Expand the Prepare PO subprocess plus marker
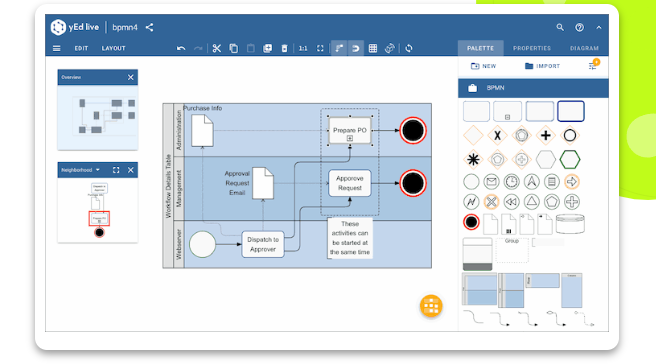This screenshot has width=656, height=364. point(350,138)
